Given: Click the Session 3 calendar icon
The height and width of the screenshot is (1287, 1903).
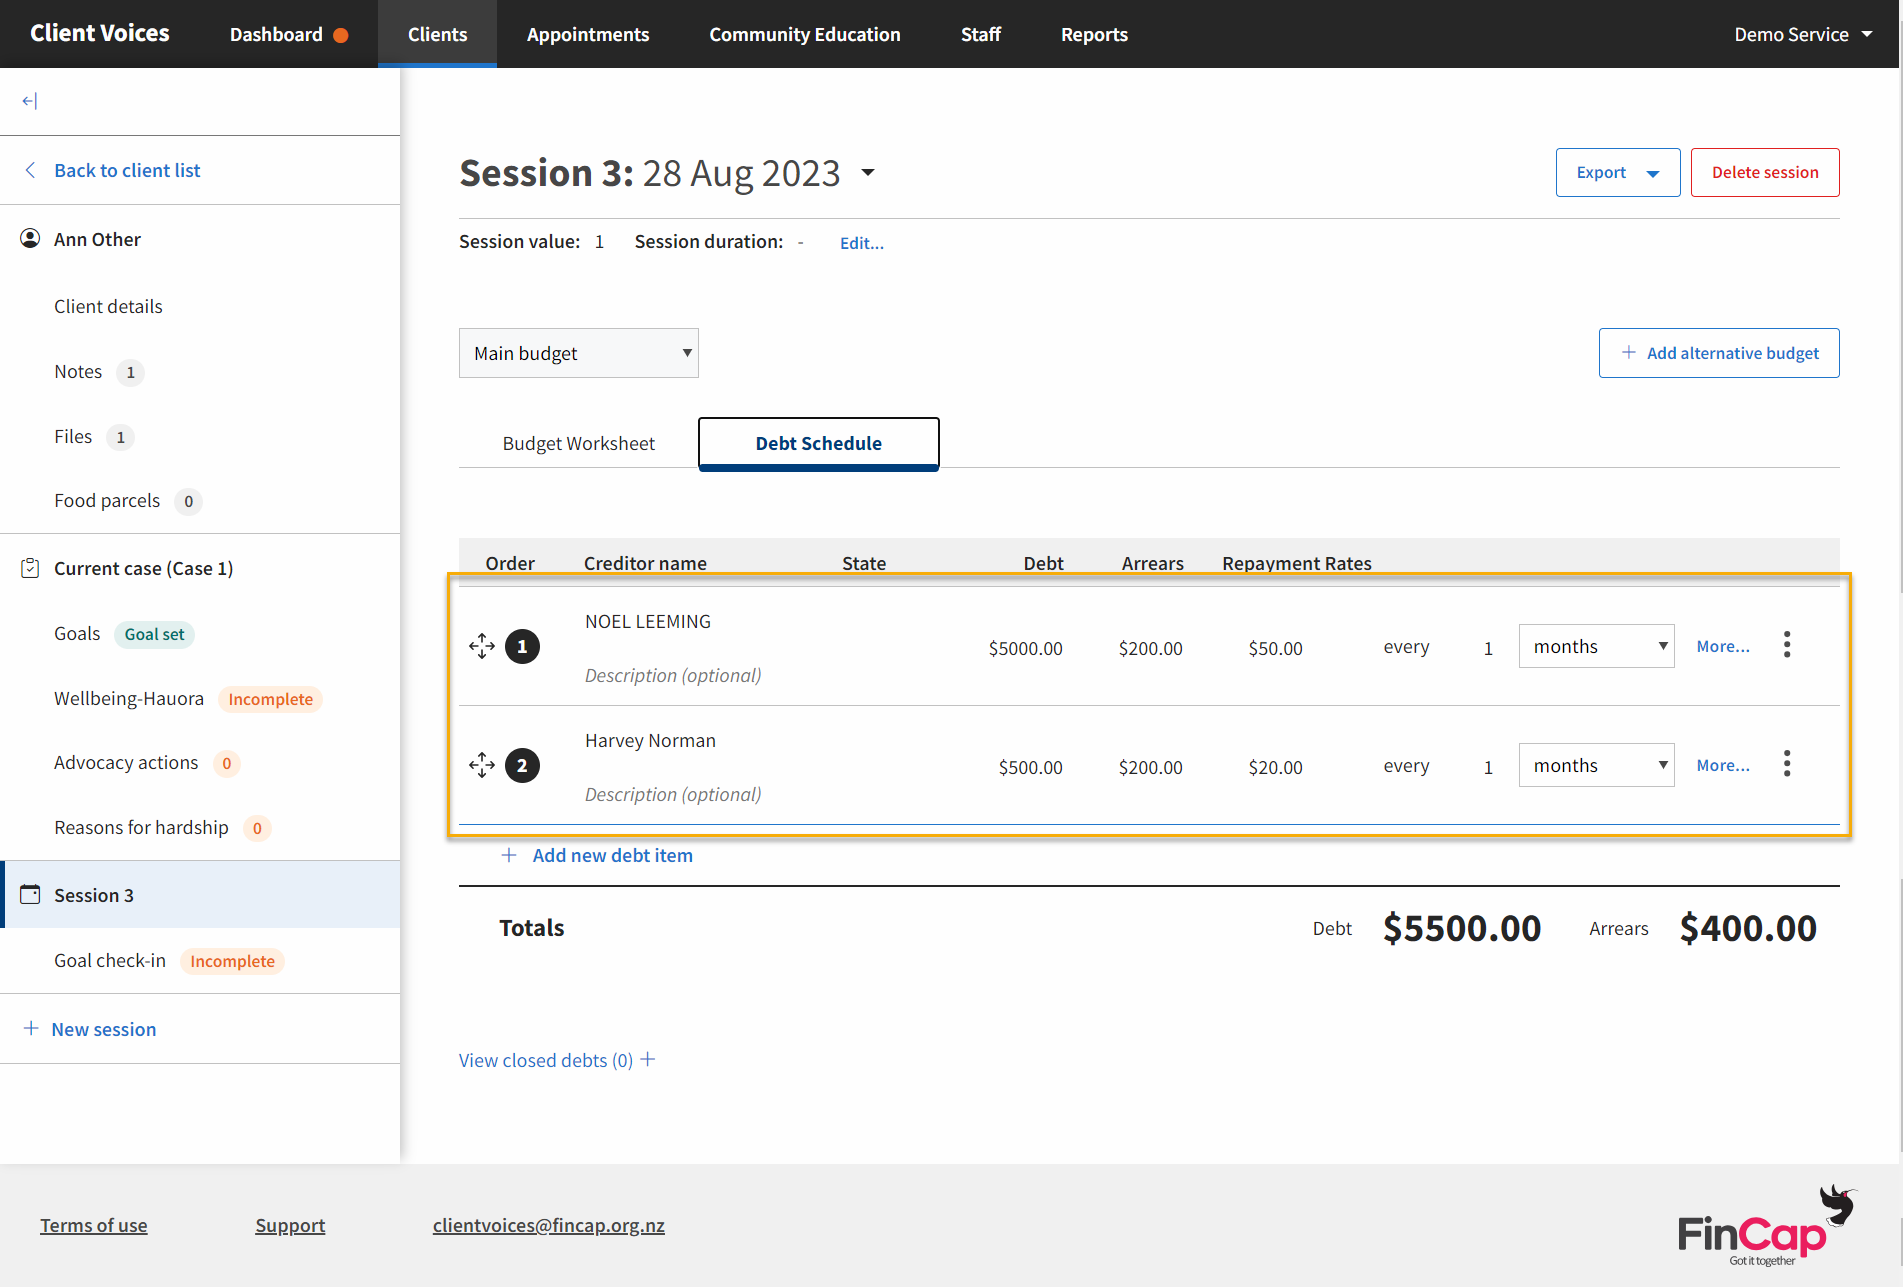Looking at the screenshot, I should coord(31,894).
